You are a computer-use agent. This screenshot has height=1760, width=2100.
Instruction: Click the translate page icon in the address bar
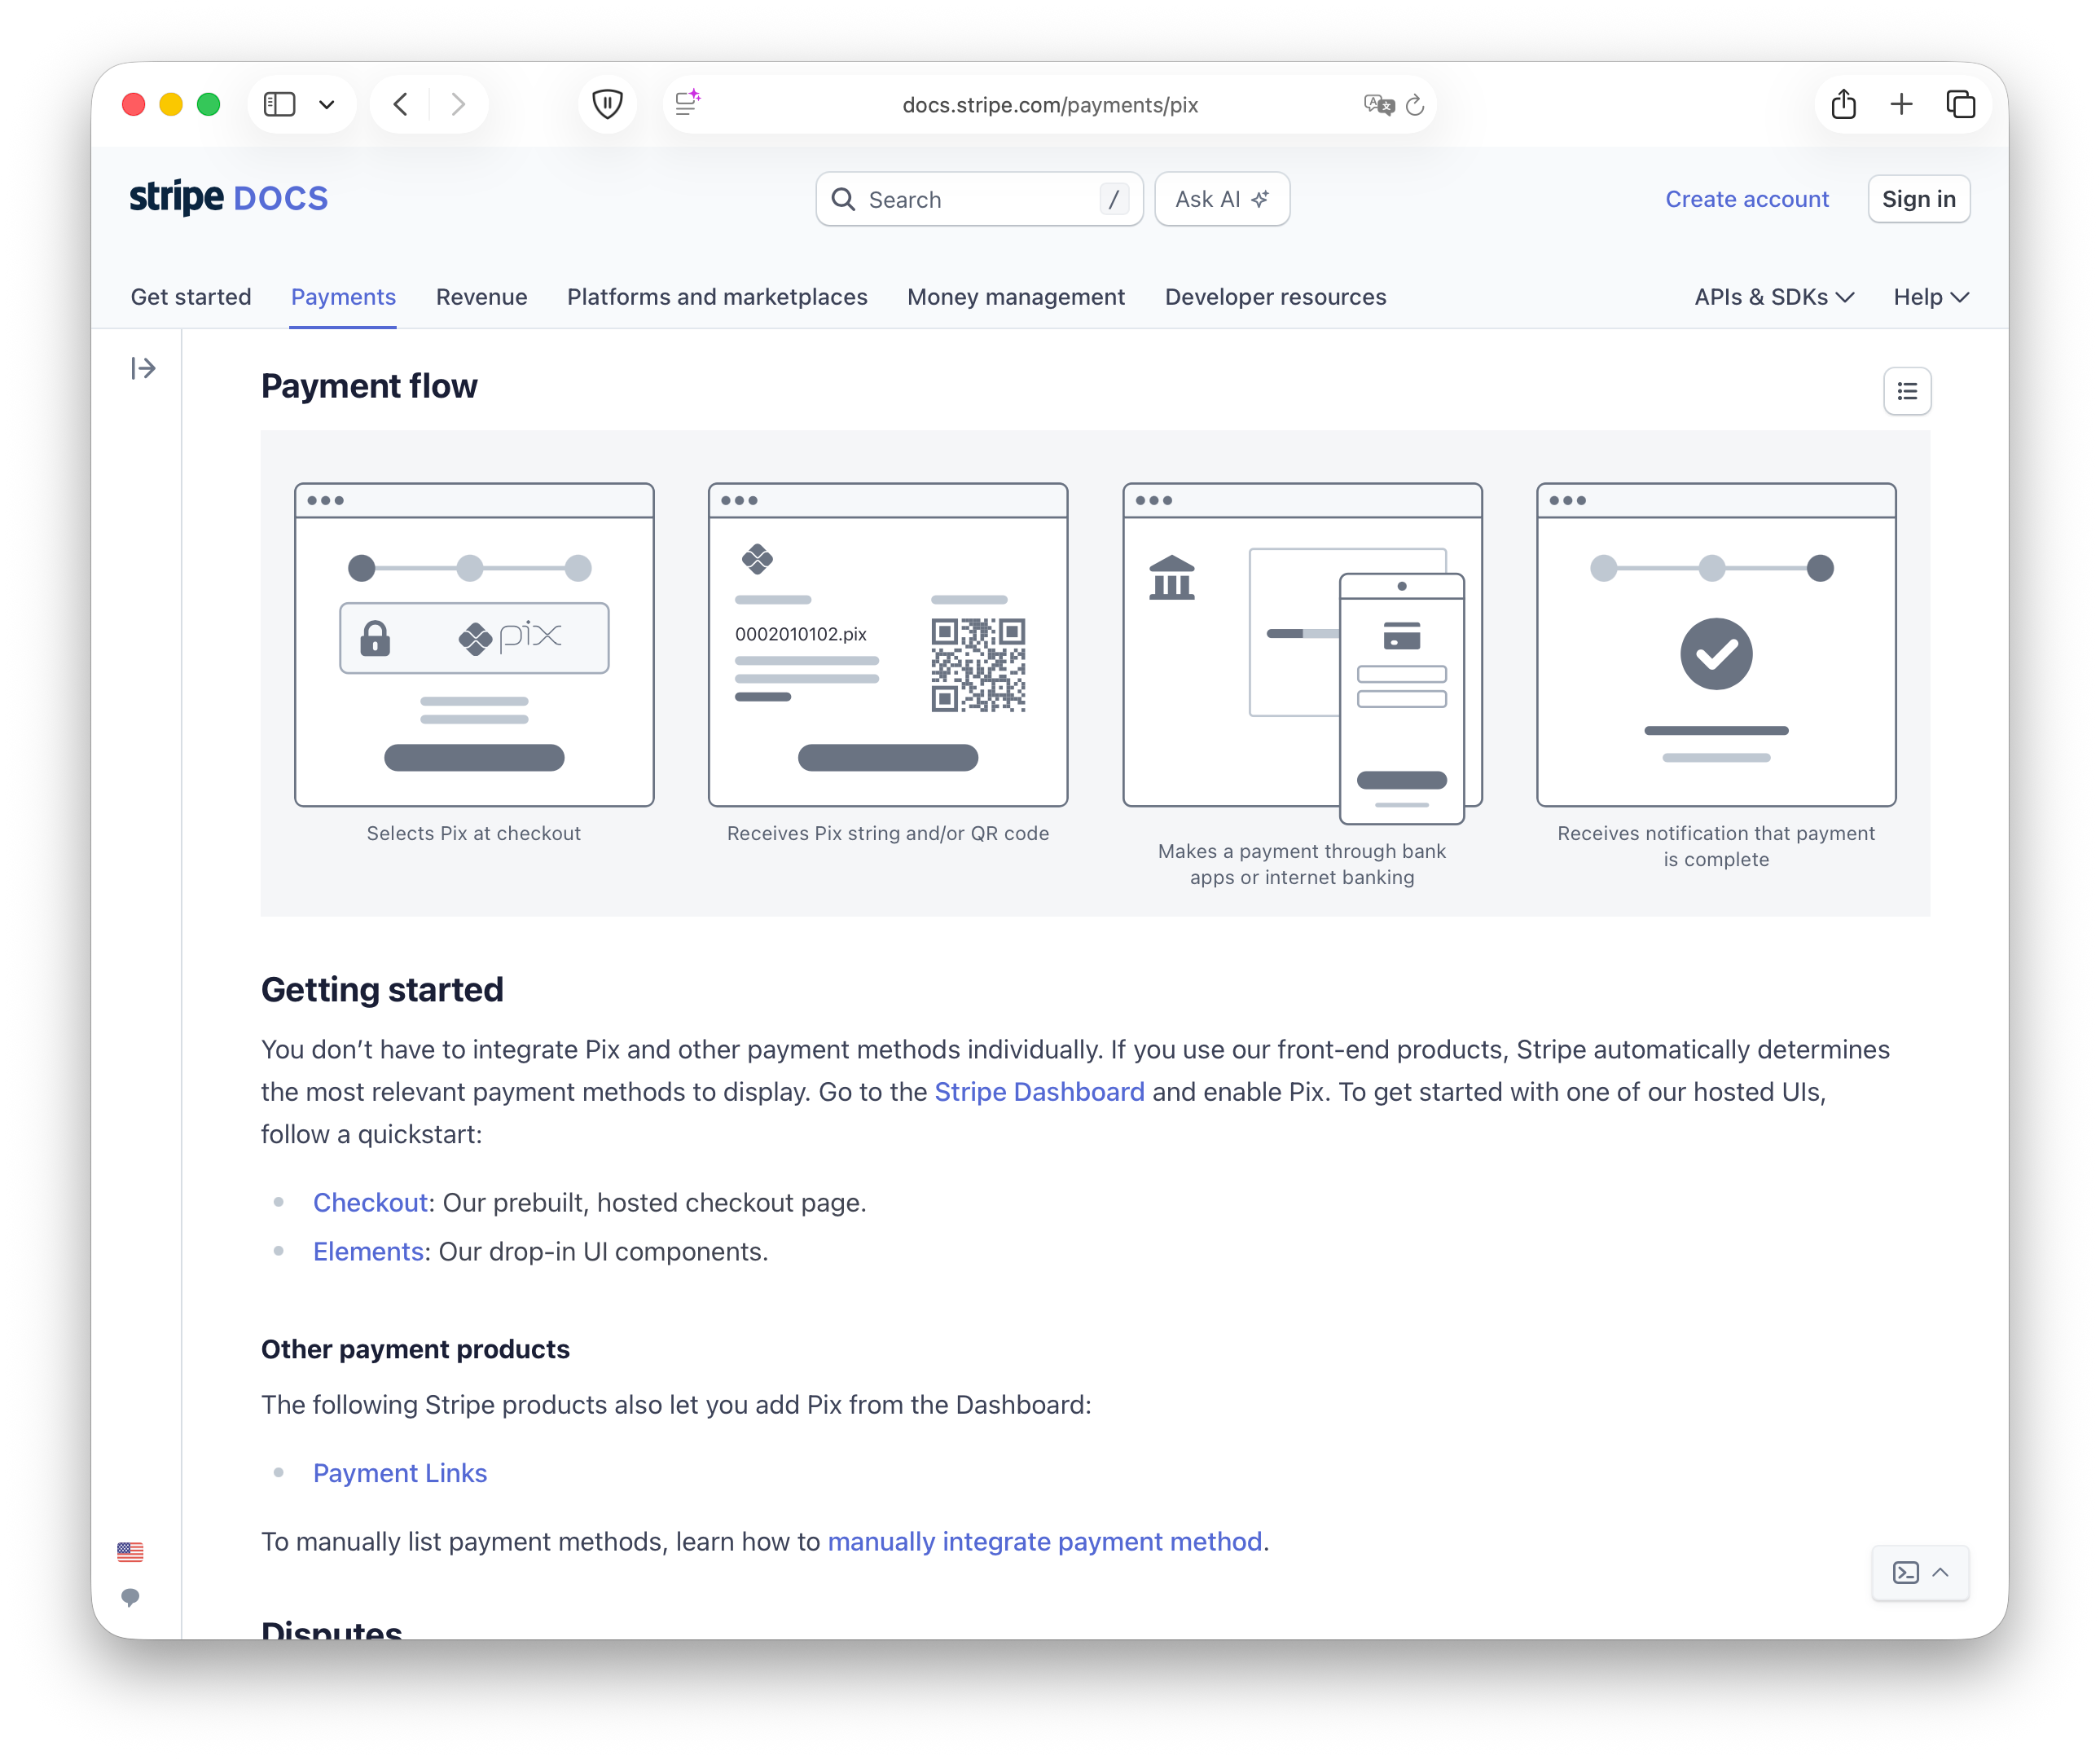pos(1378,105)
